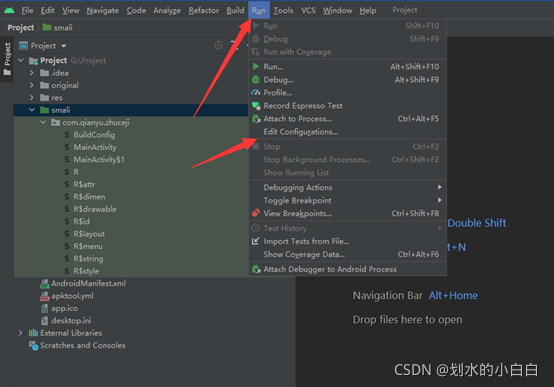
Task: Open the Project view selector dropdown
Action: [x=64, y=46]
